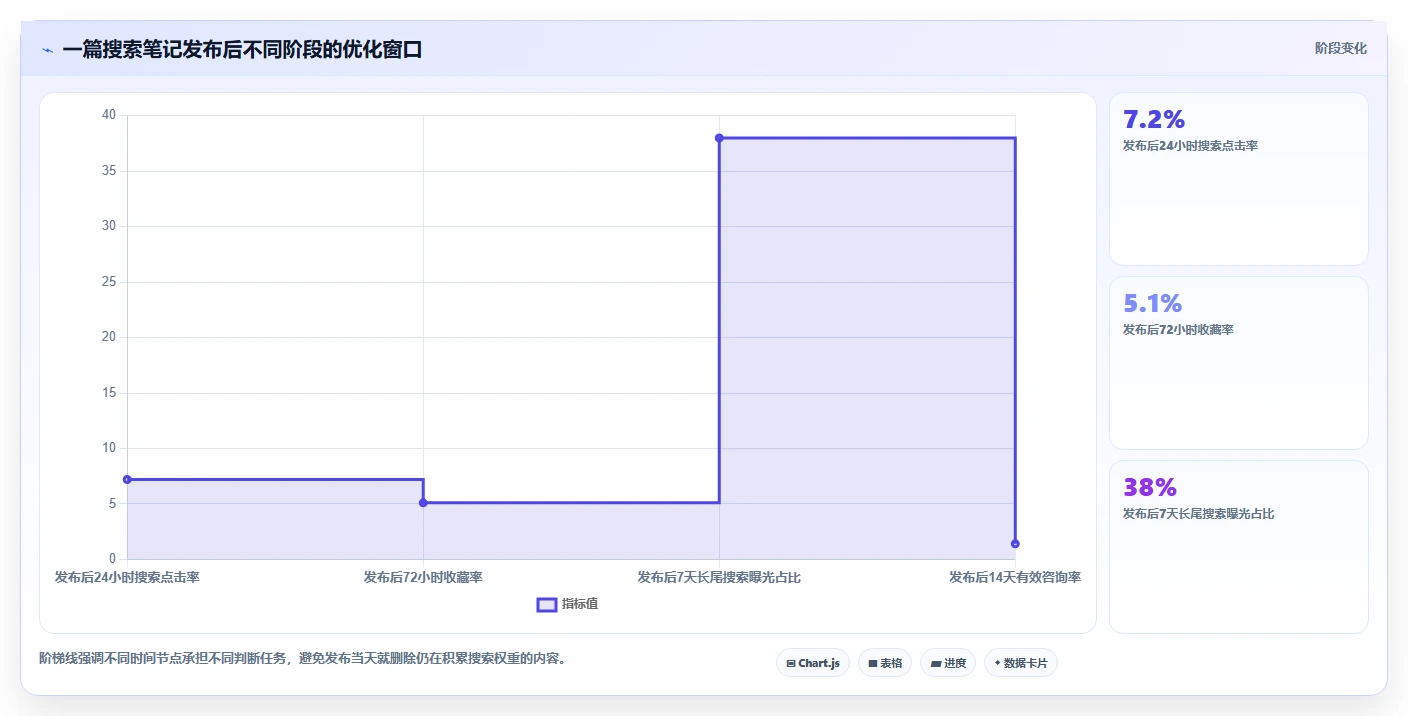Click x-axis label 发布后24小时搜索点击率
Image resolution: width=1408 pixels, height=716 pixels.
tap(127, 578)
